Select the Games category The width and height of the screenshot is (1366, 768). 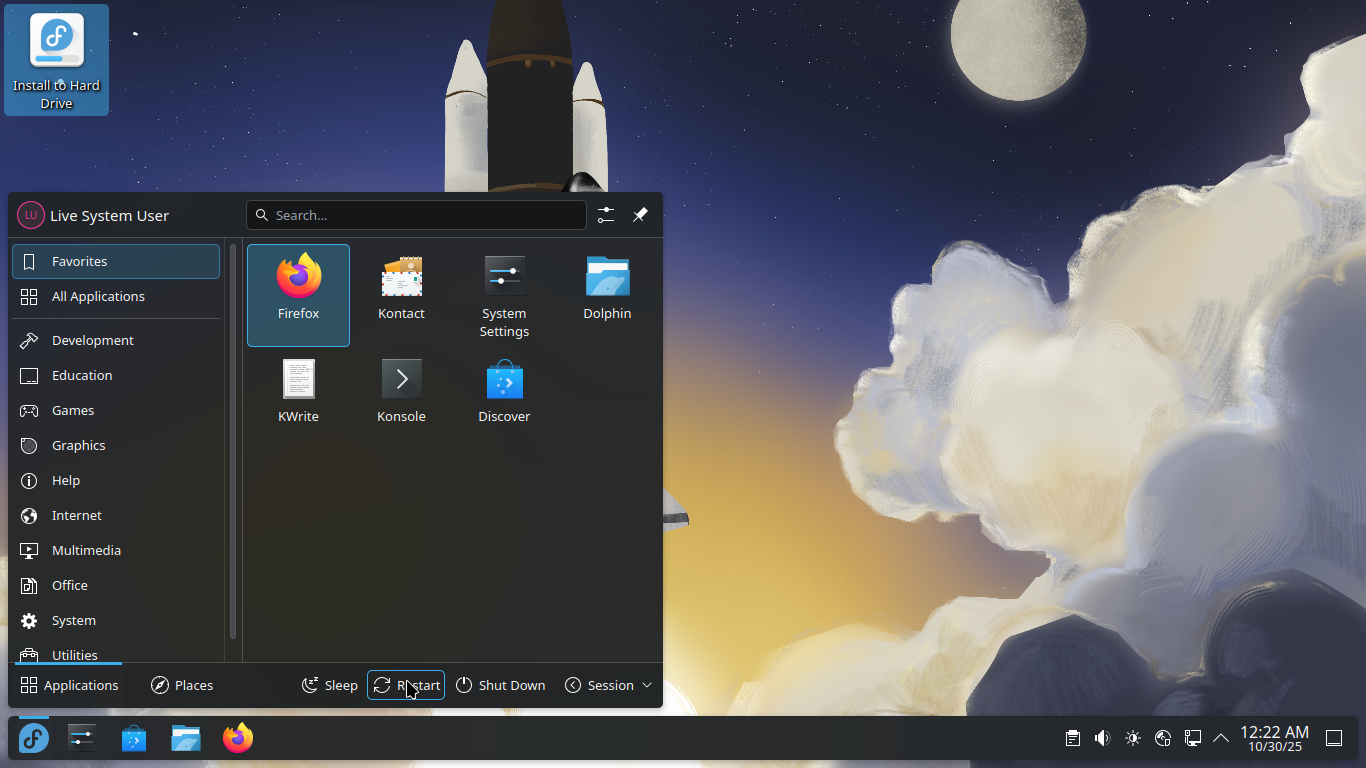point(116,410)
